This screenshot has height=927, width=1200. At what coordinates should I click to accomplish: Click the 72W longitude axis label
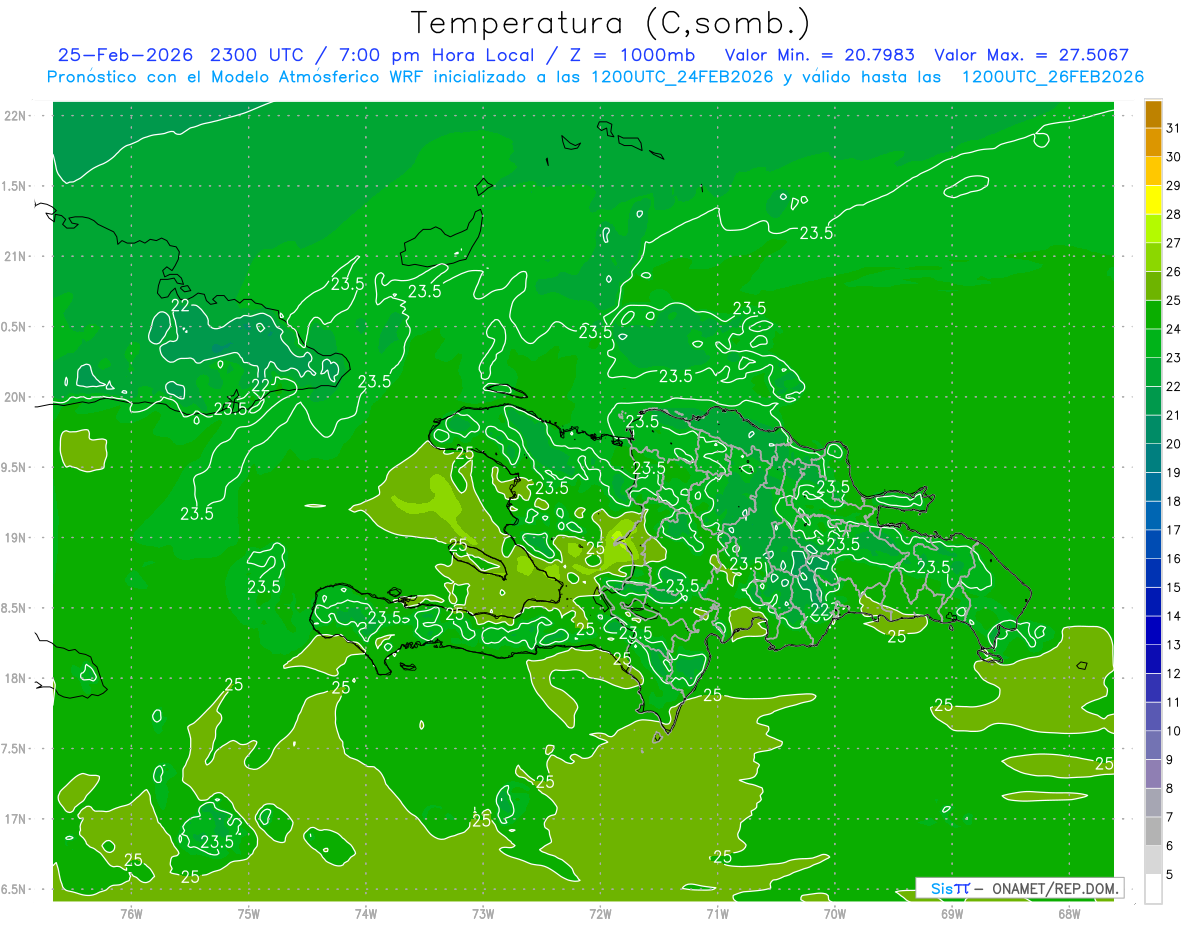600,913
